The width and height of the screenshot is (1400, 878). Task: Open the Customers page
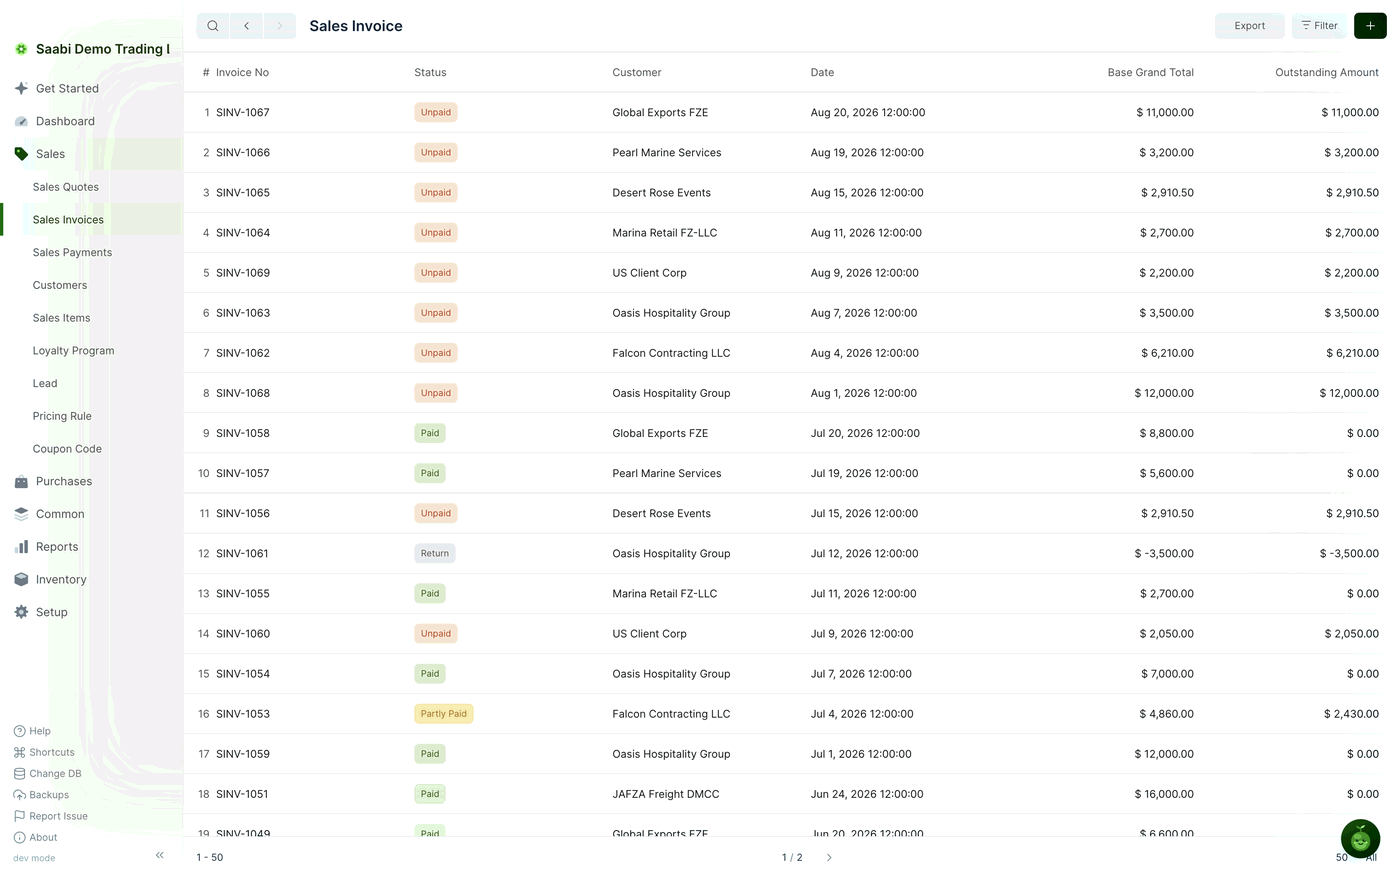(60, 286)
